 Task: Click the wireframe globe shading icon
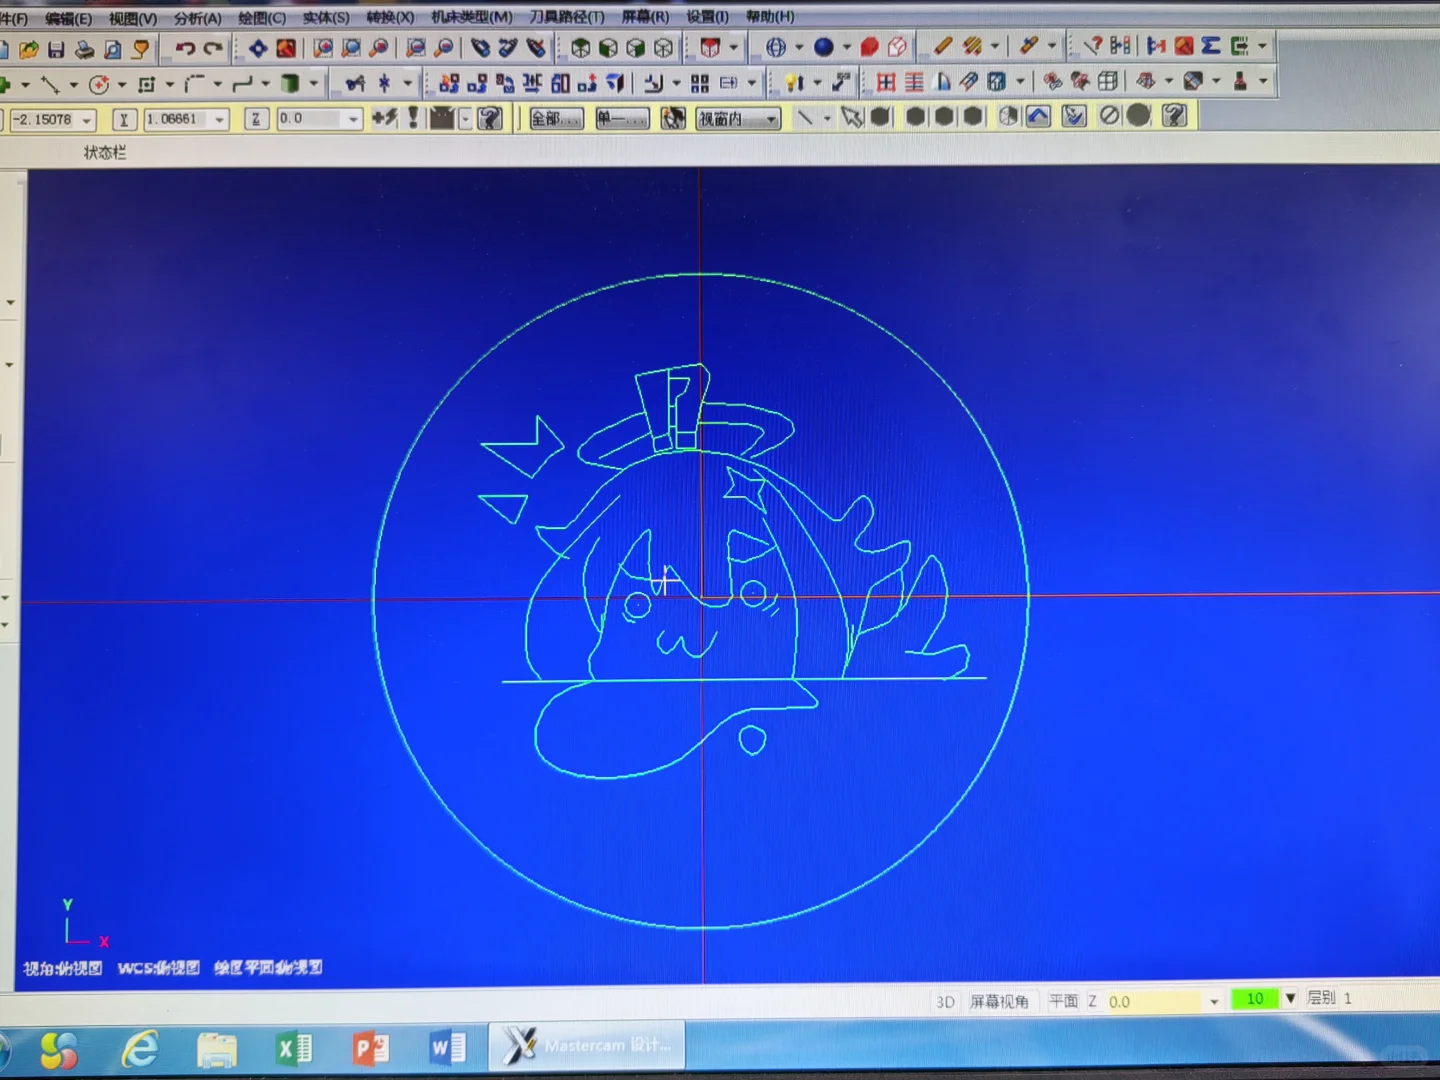776,47
